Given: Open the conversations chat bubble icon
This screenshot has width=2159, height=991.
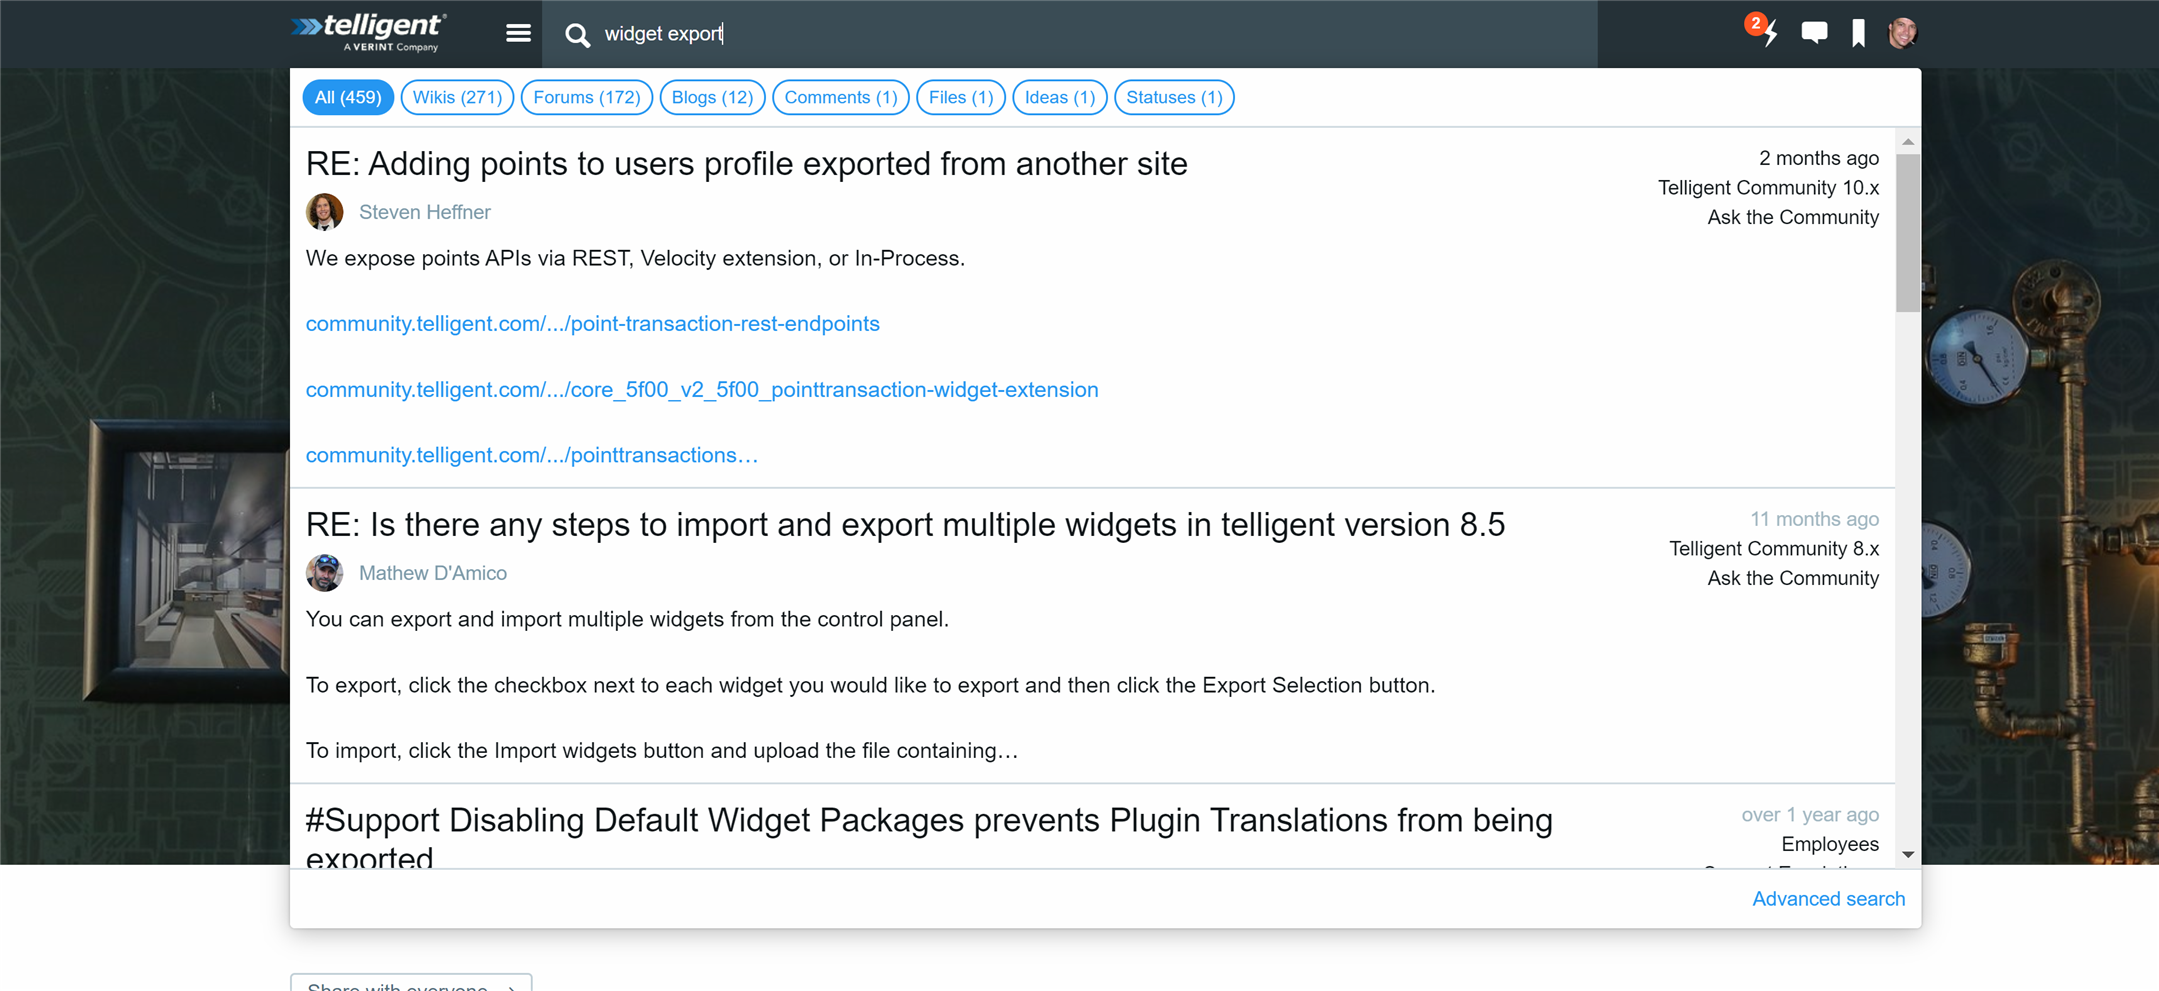Looking at the screenshot, I should (1814, 33).
